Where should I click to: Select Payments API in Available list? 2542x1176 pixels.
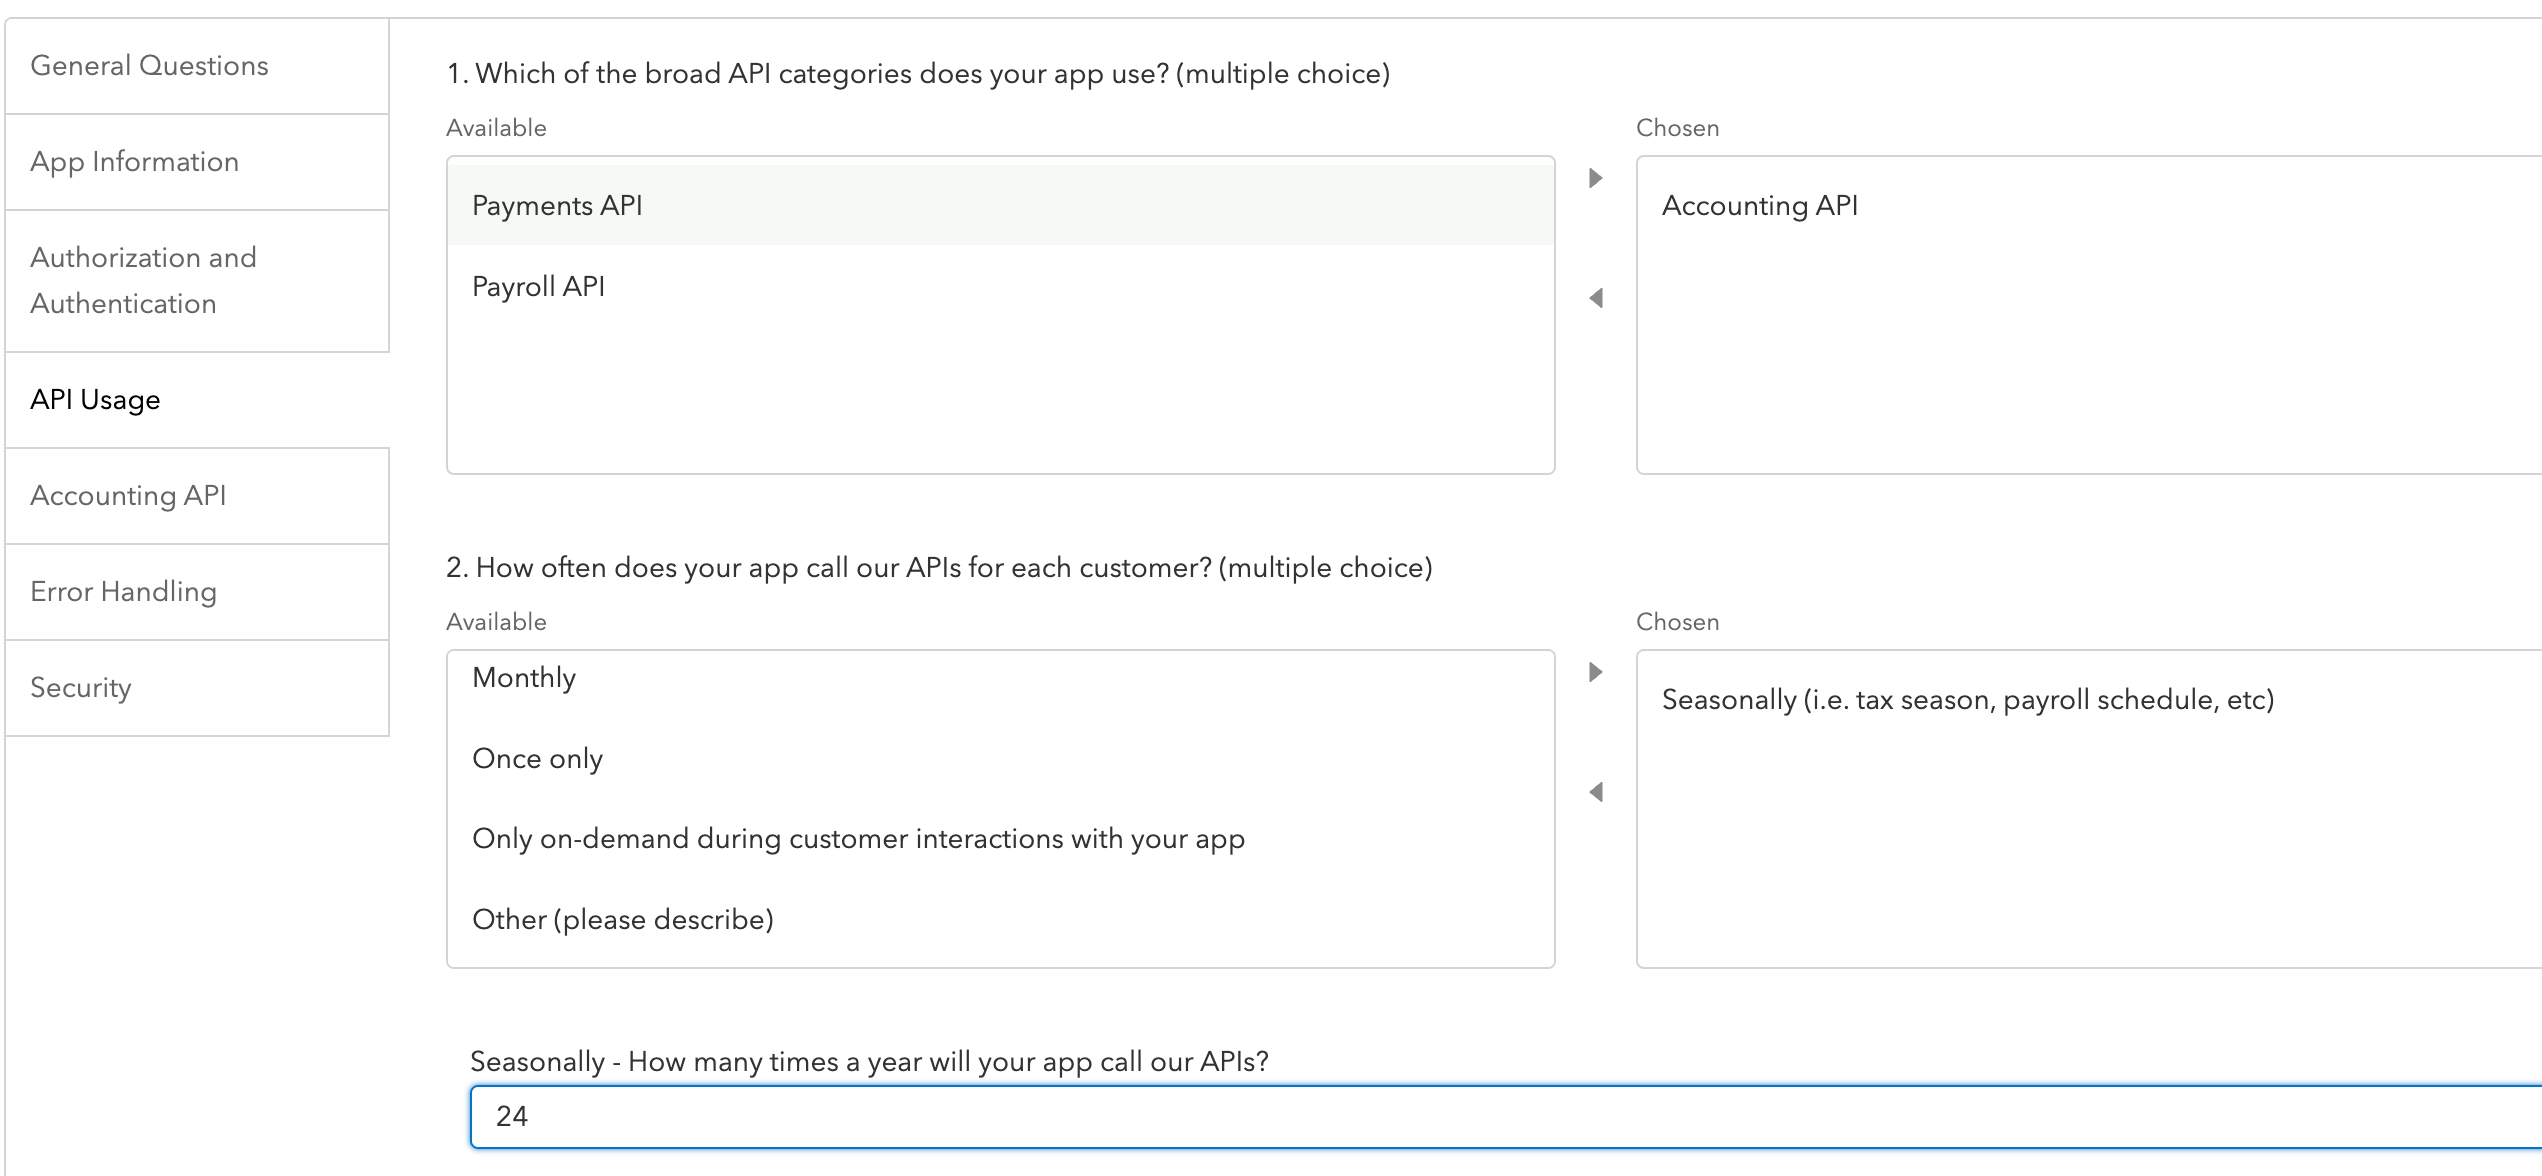pos(557,205)
